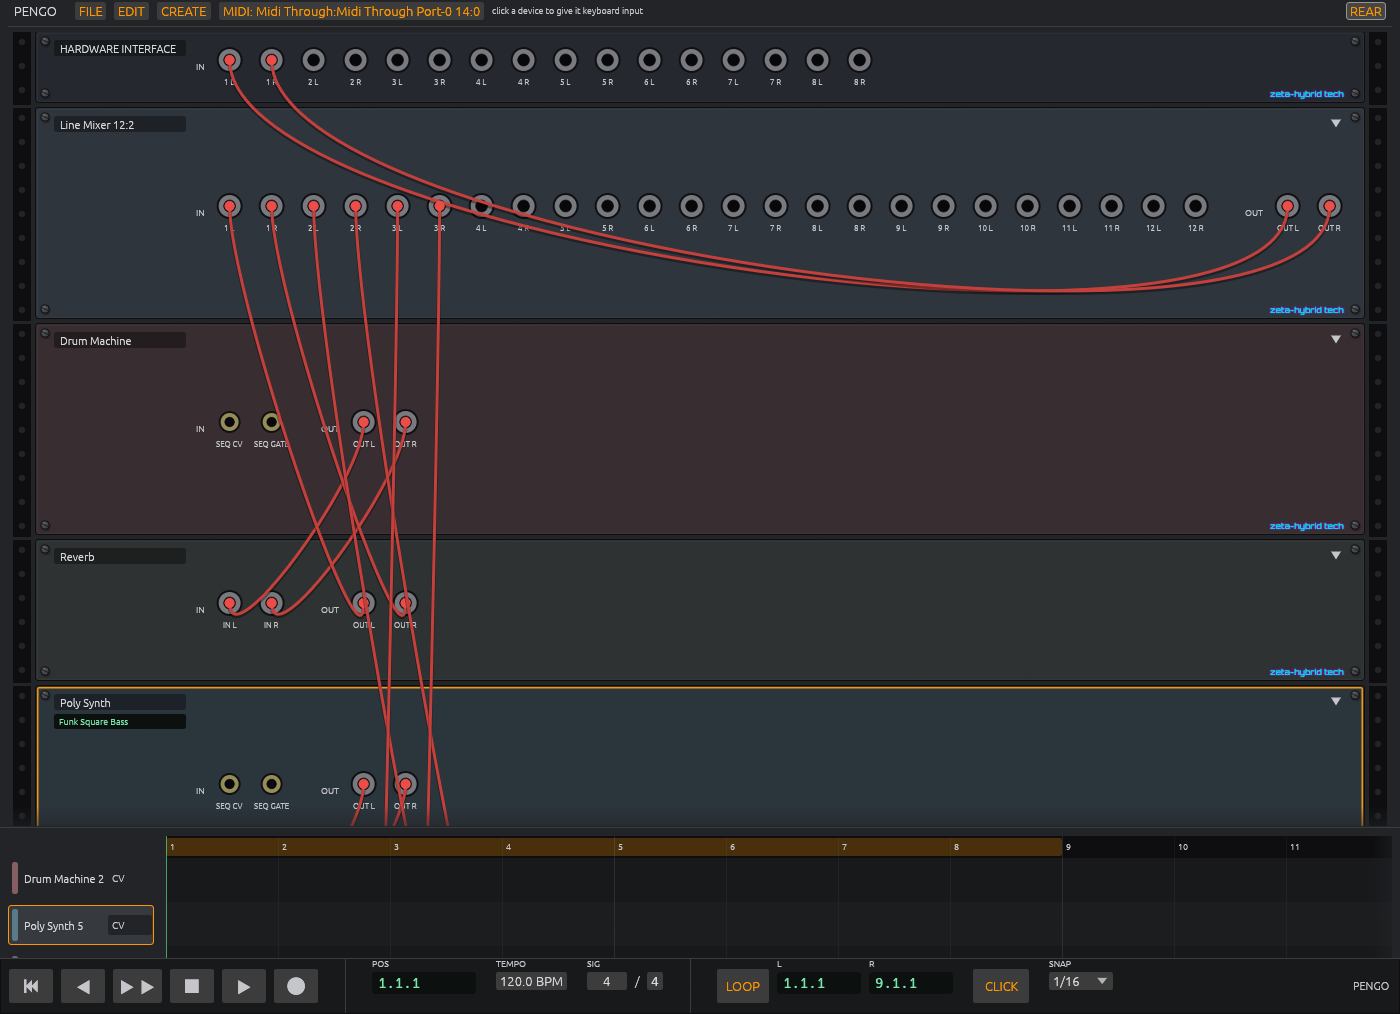The image size is (1400, 1014).
Task: Collapse the Poly Synth device
Action: pos(1336,701)
